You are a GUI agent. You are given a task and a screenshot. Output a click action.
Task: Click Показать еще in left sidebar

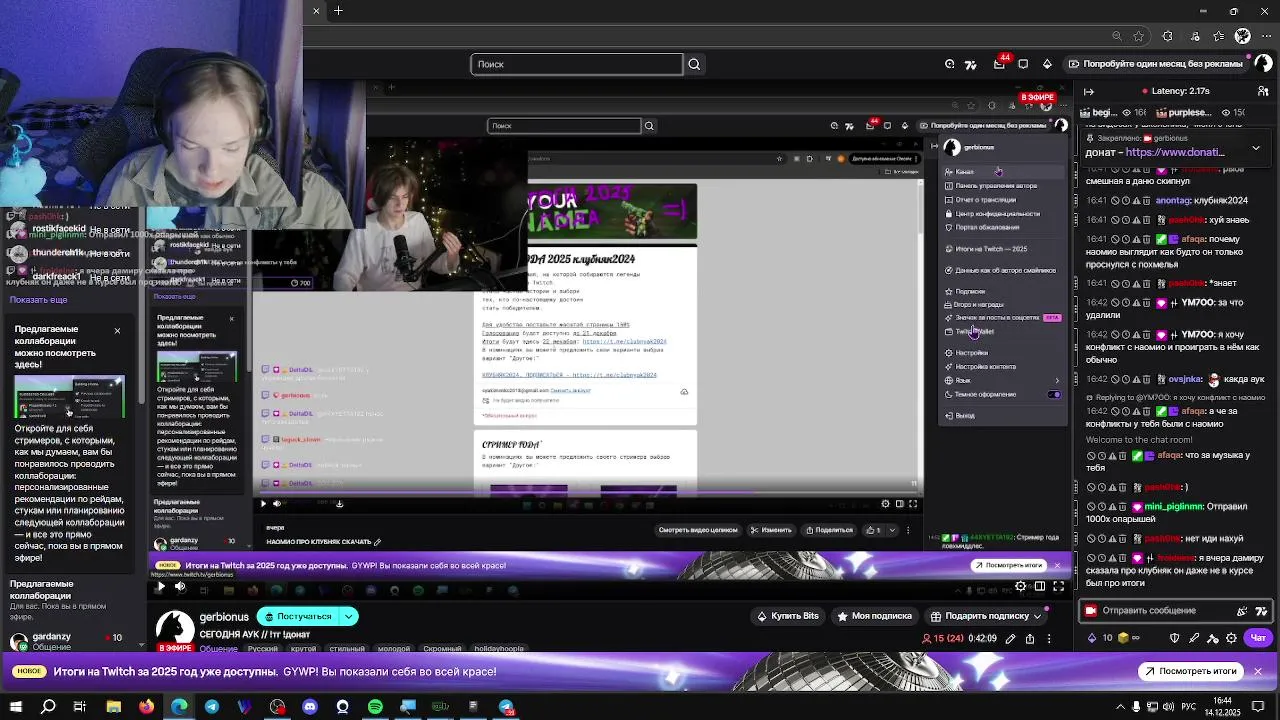click(x=39, y=300)
